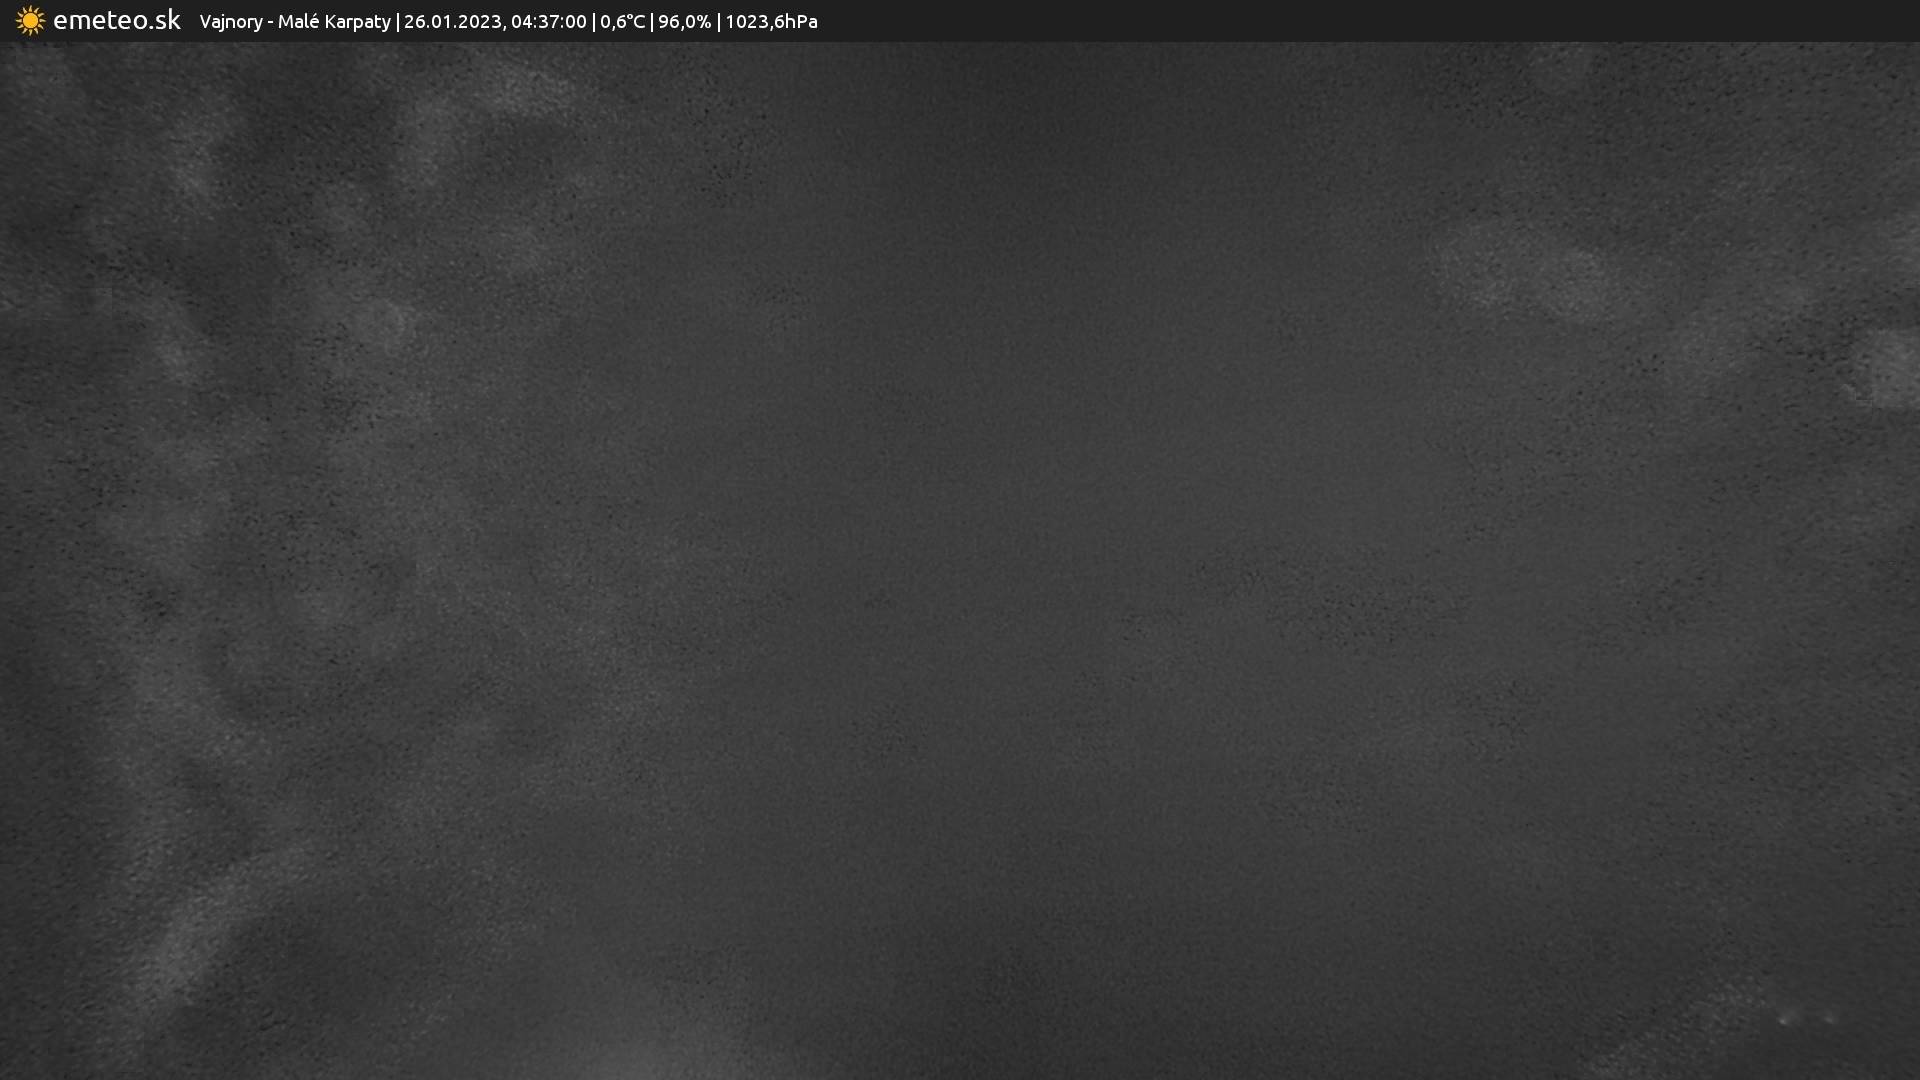1920x1080 pixels.
Task: Click the temperature reading 0,6°C
Action: pyautogui.click(x=622, y=21)
